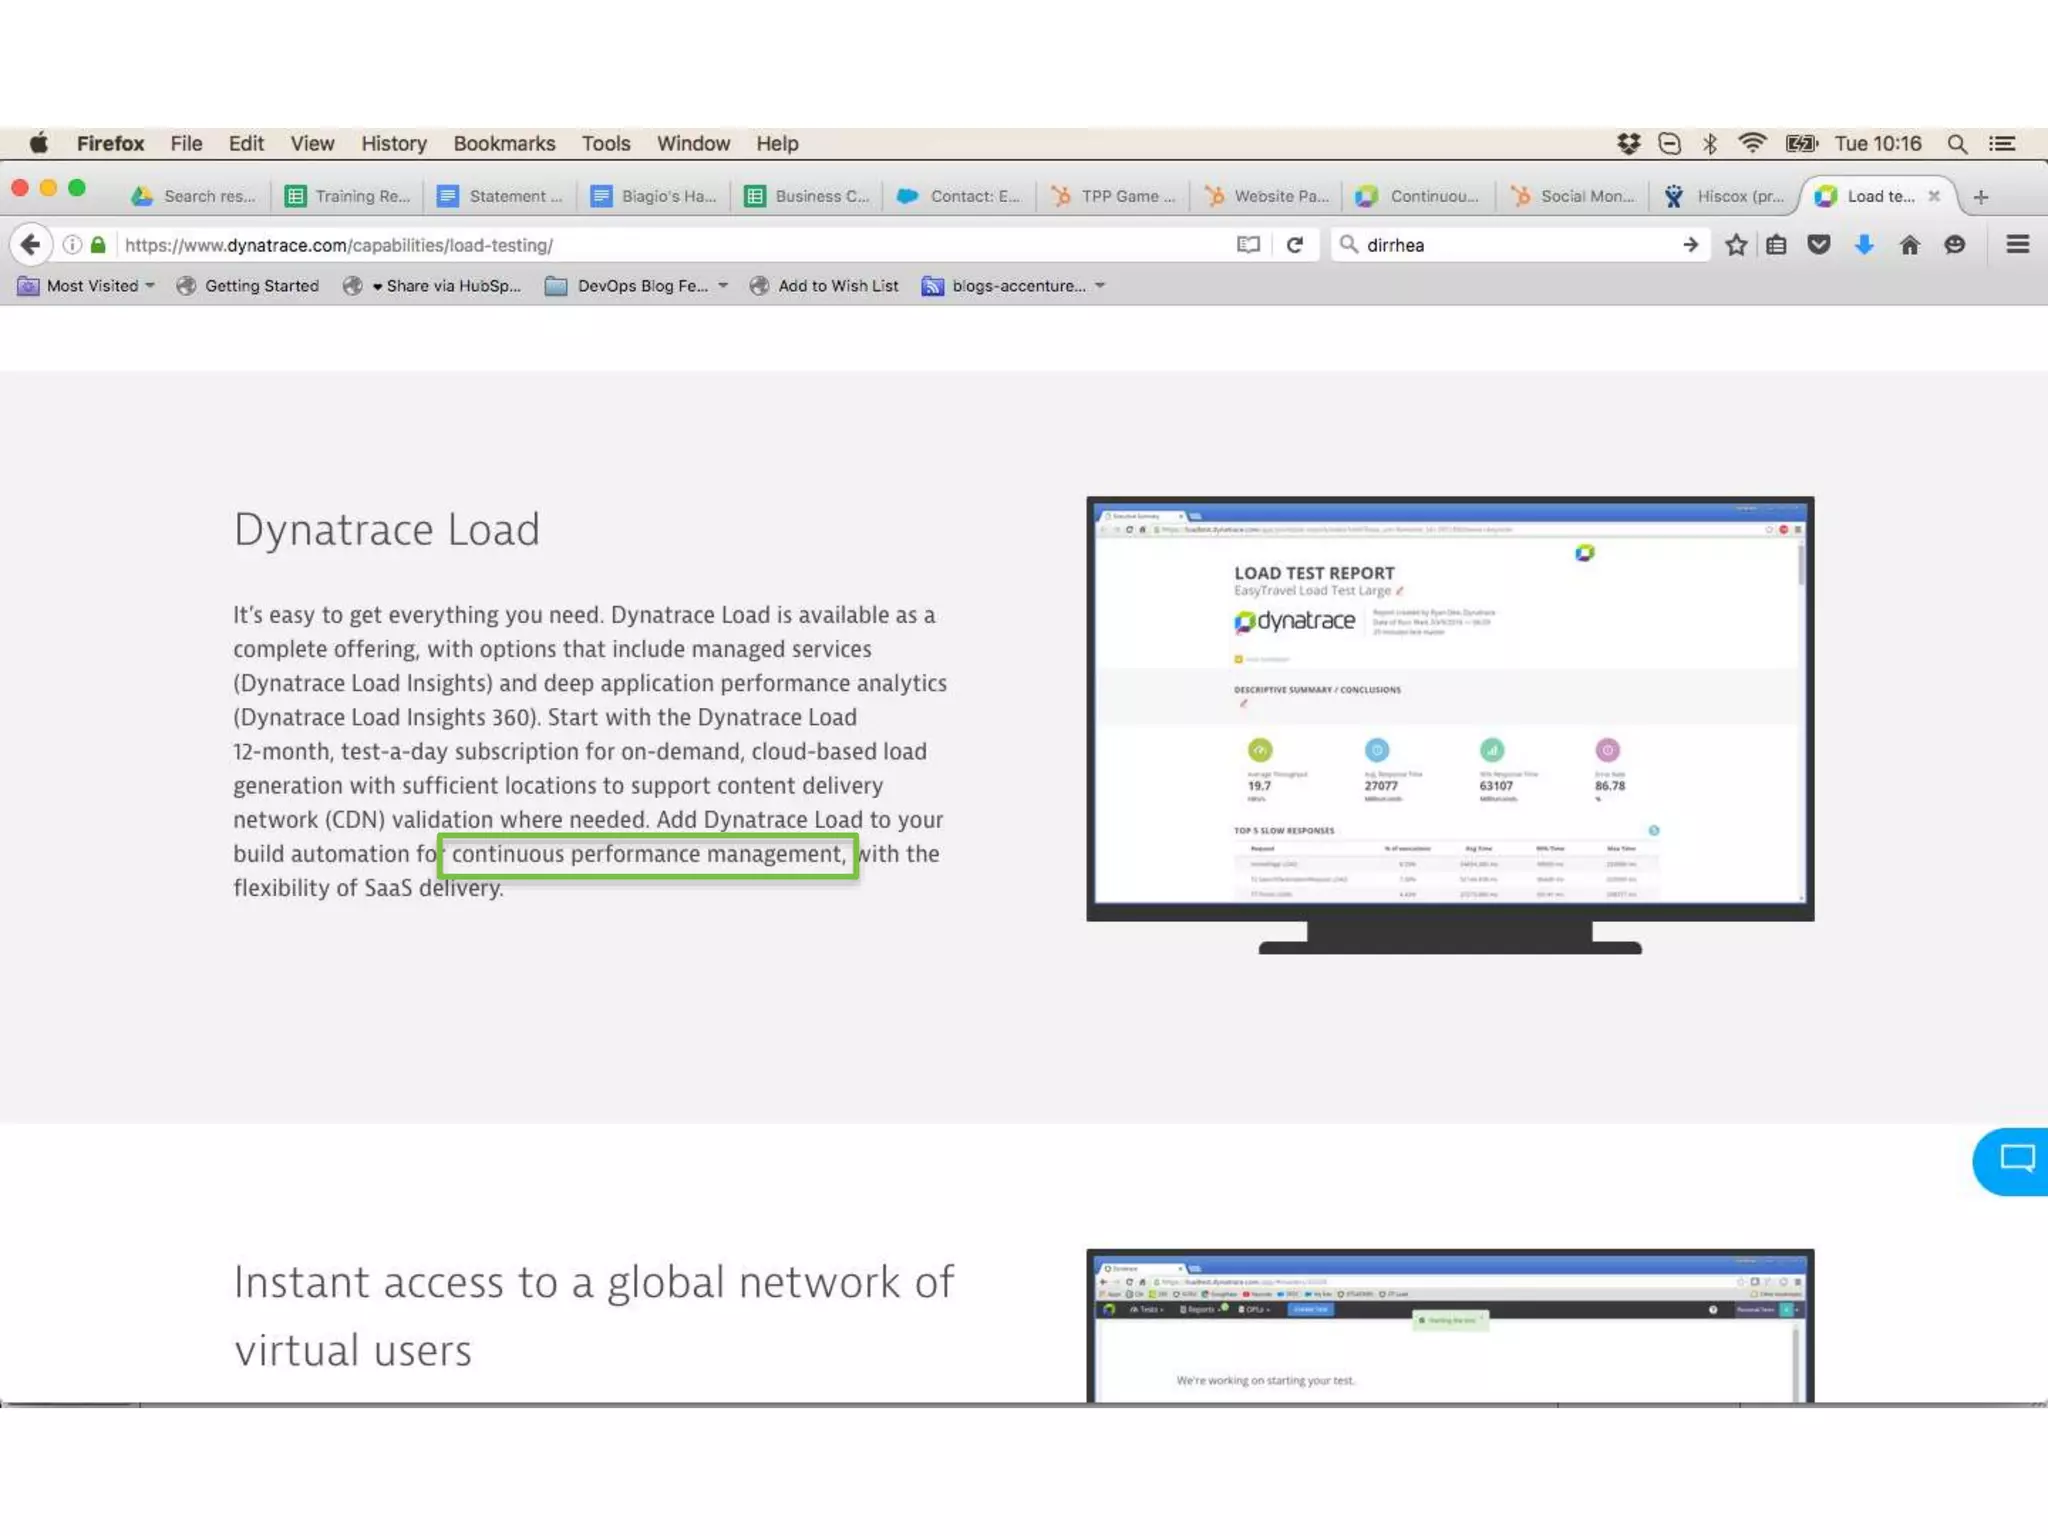Bookmark this page with star icon

pyautogui.click(x=1736, y=244)
